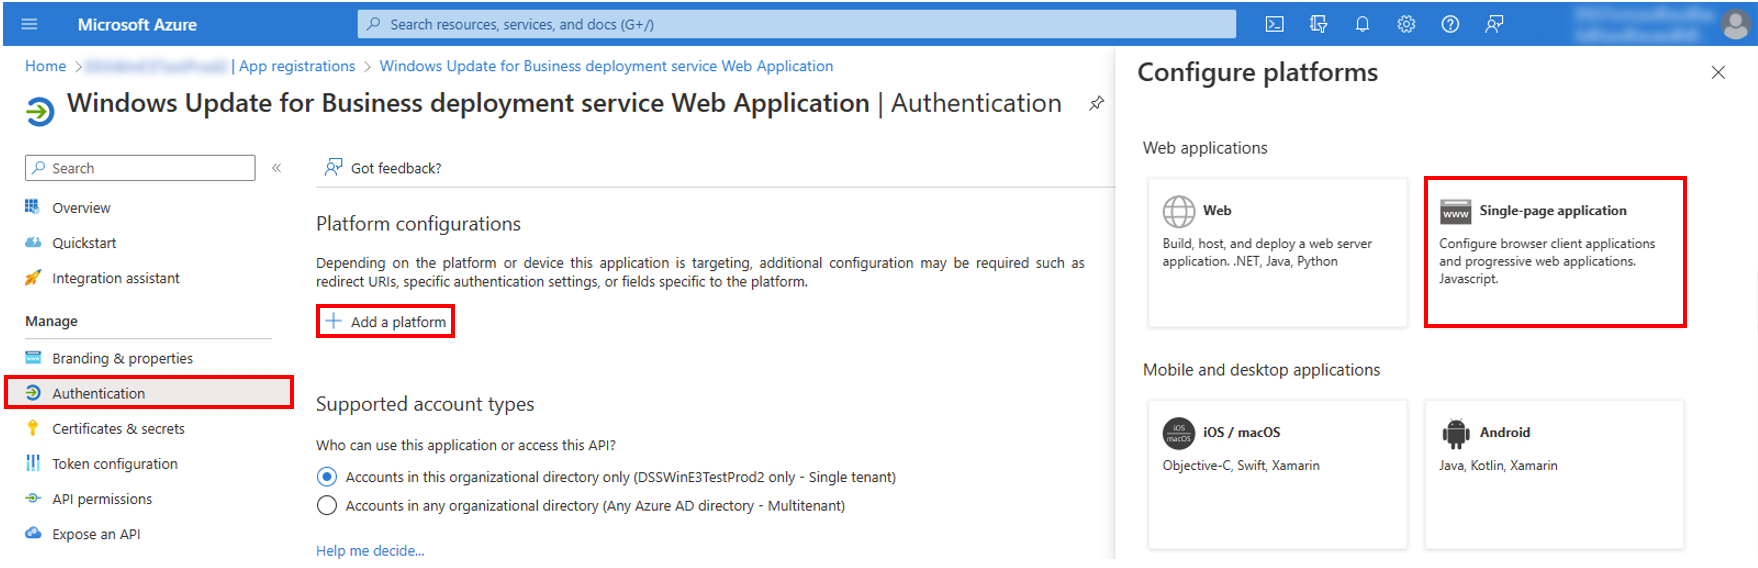Choose the Android platform card
Screen dimensions: 1758x568
tap(1554, 474)
